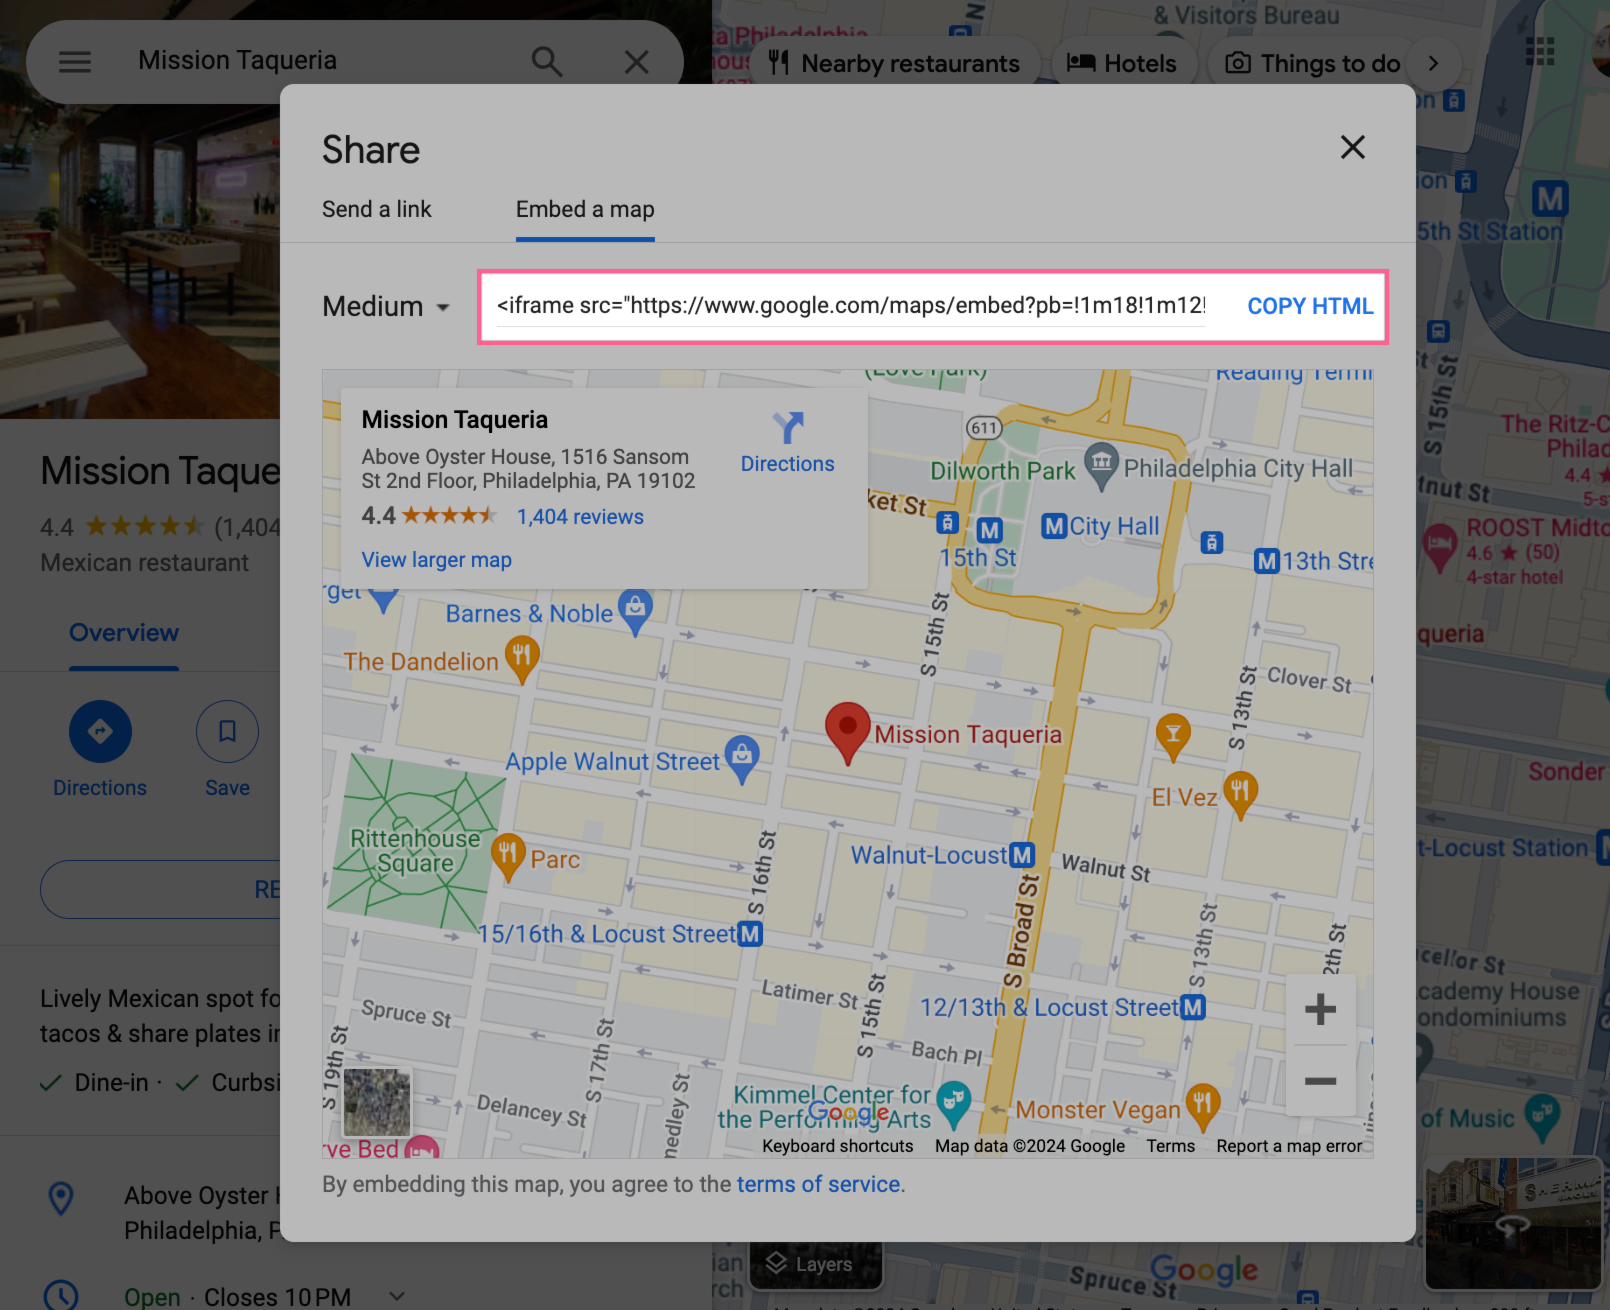
Task: Select the Overview tab
Action: [123, 632]
